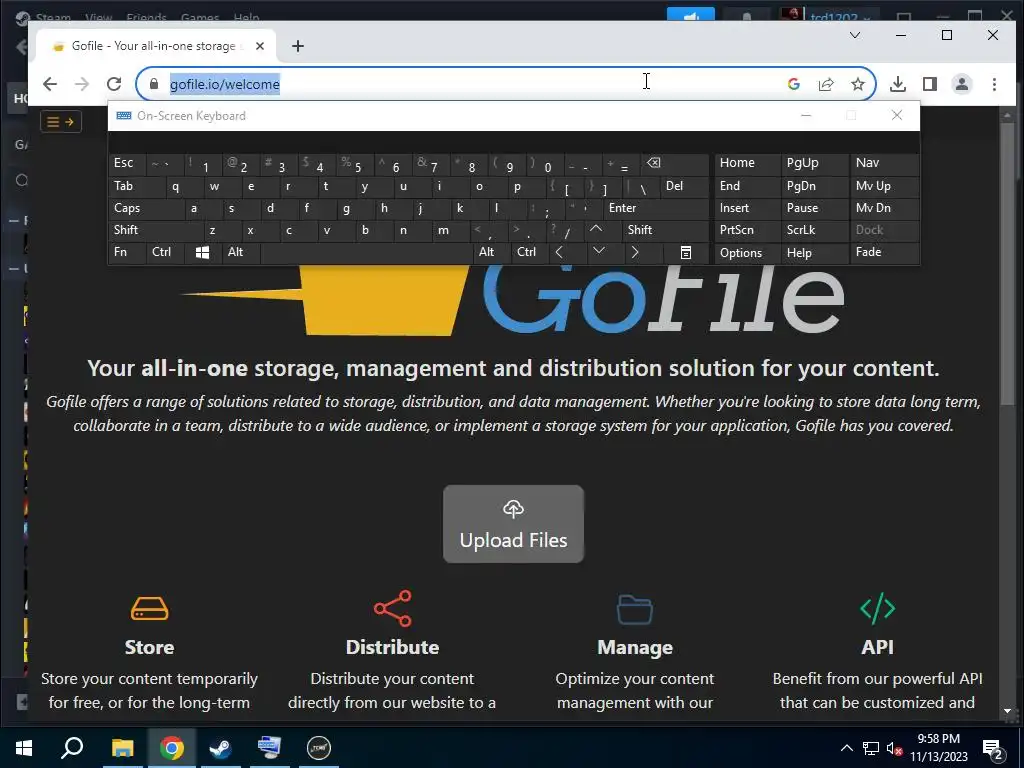Click the site lock icon in address bar

click(154, 84)
